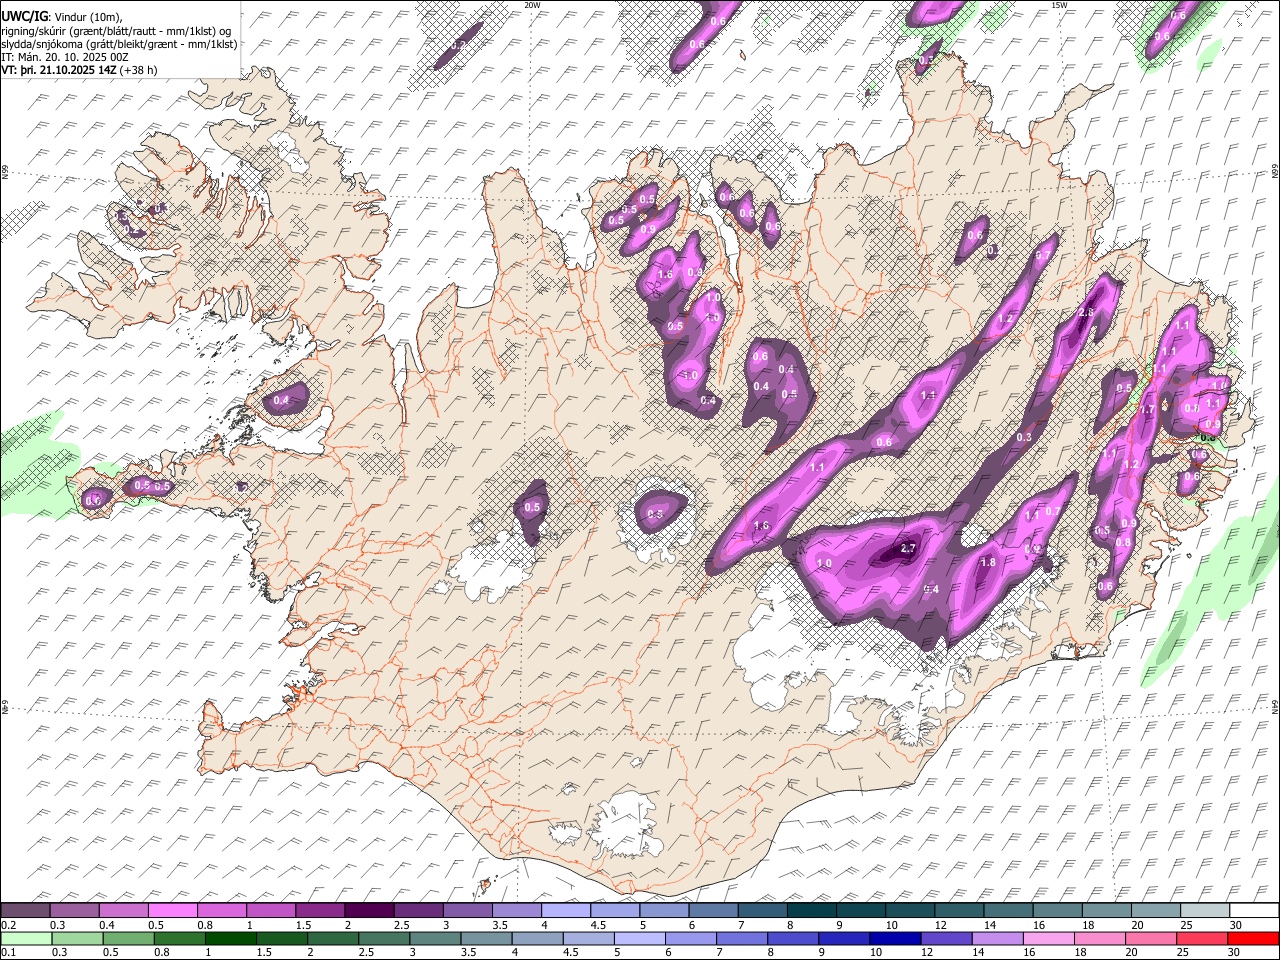Click the upper-row swatch between 4 and 4.5
1280x960 pixels.
[564, 910]
